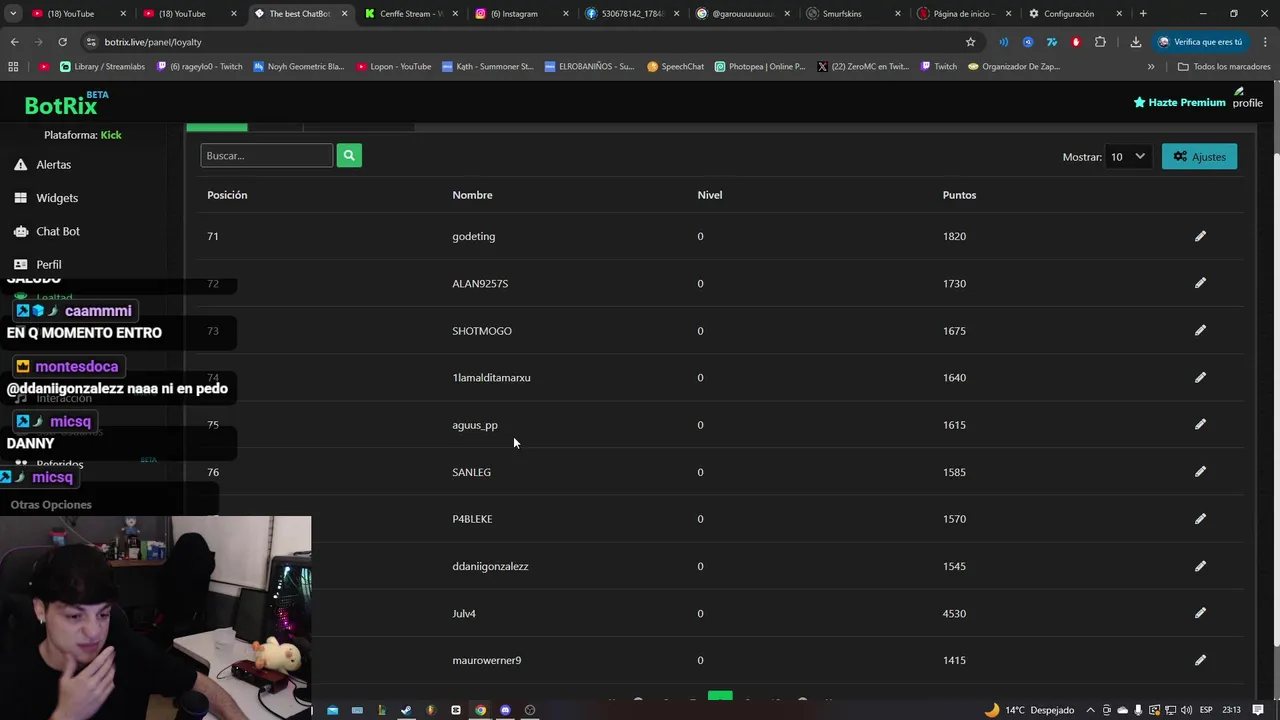This screenshot has height=720, width=1280.
Task: Click the Buscar search input field
Action: [266, 155]
